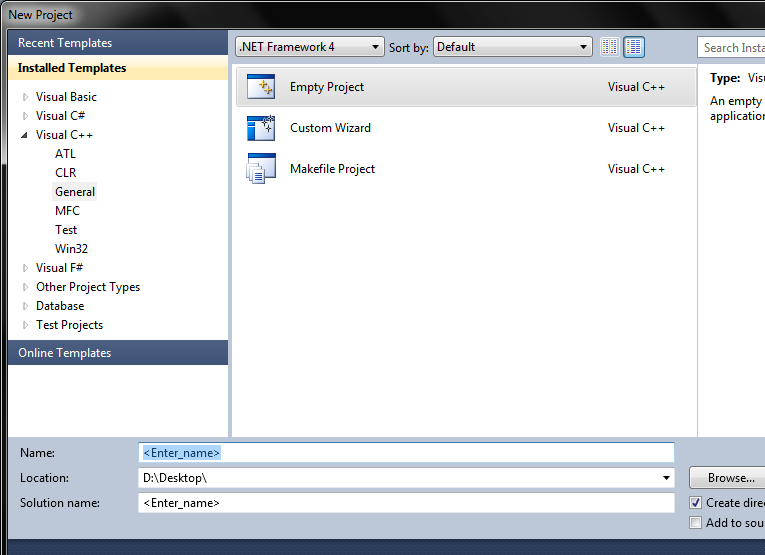Click Visual C++ type in Custom Wizard row
Screen dimensions: 765x555
pos(636,128)
